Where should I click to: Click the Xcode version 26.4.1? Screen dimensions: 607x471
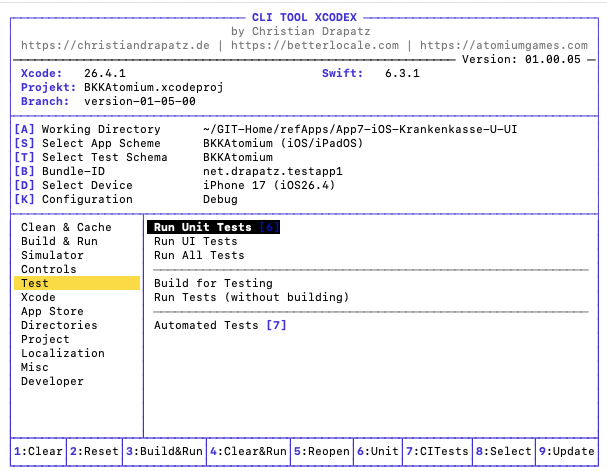tap(105, 73)
